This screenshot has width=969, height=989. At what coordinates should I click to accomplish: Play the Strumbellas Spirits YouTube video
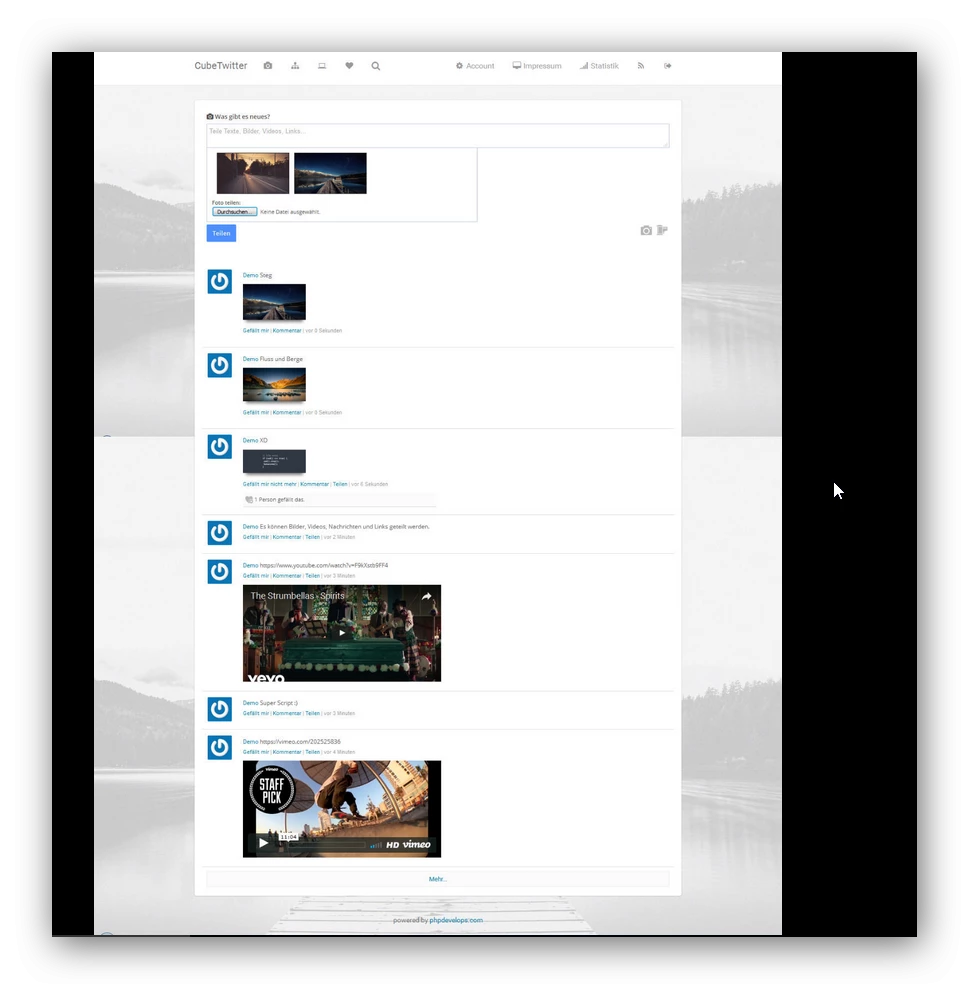tap(342, 633)
